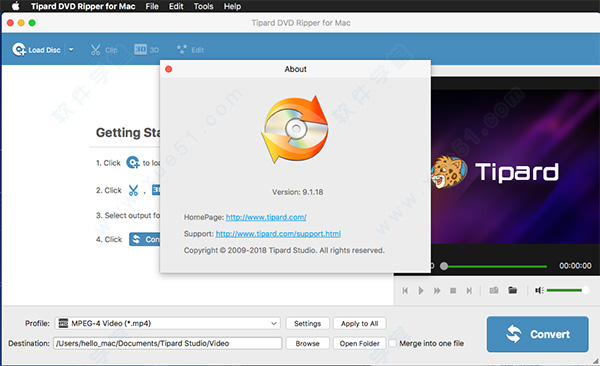Click the Version: 9.1.18 text

(297, 192)
